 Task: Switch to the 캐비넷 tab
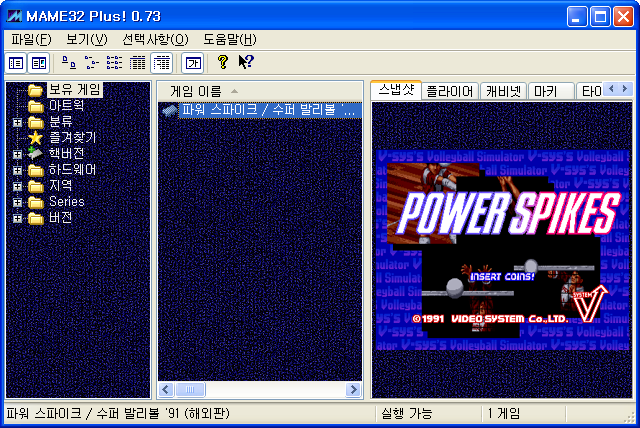(504, 91)
